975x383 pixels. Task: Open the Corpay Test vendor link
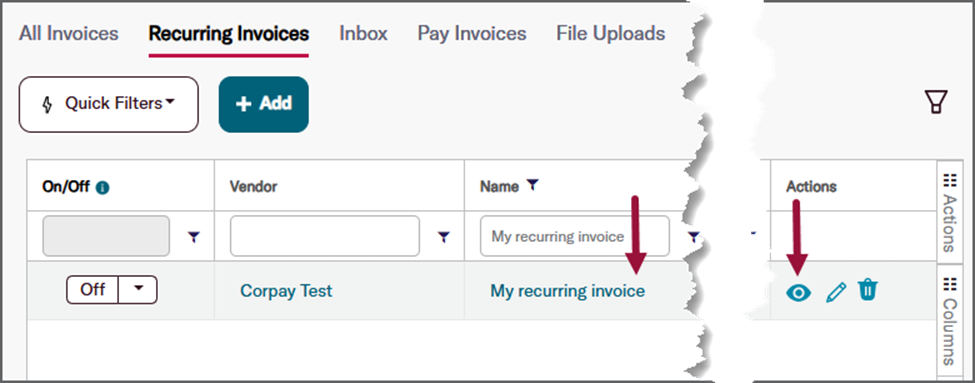[286, 291]
